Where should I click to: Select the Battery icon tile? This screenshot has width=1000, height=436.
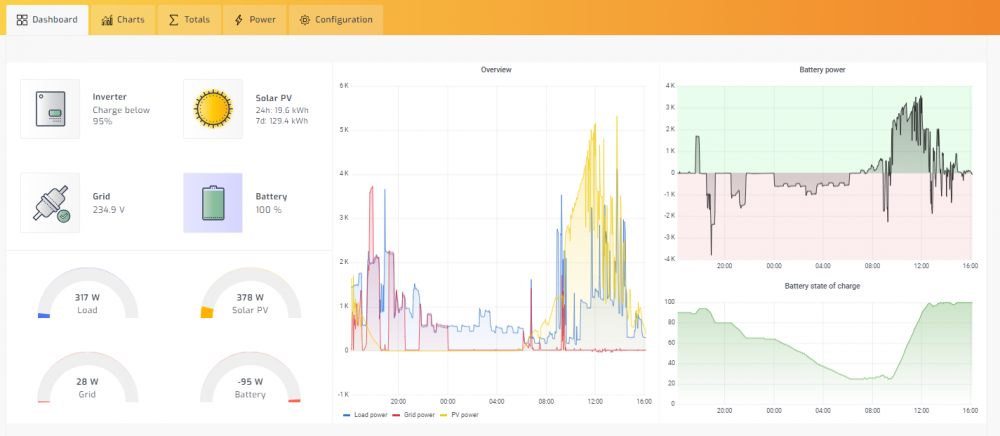point(213,203)
